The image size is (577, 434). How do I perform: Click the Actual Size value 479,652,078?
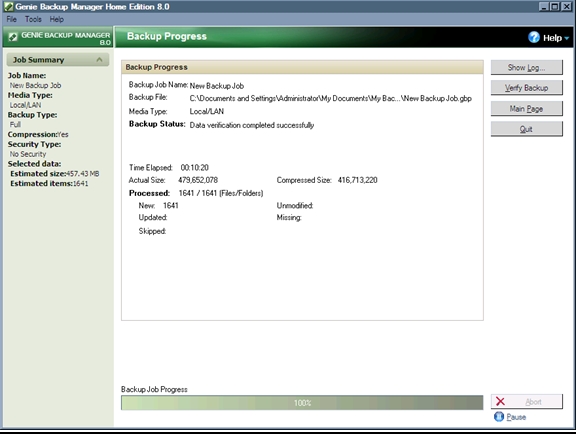click(198, 180)
